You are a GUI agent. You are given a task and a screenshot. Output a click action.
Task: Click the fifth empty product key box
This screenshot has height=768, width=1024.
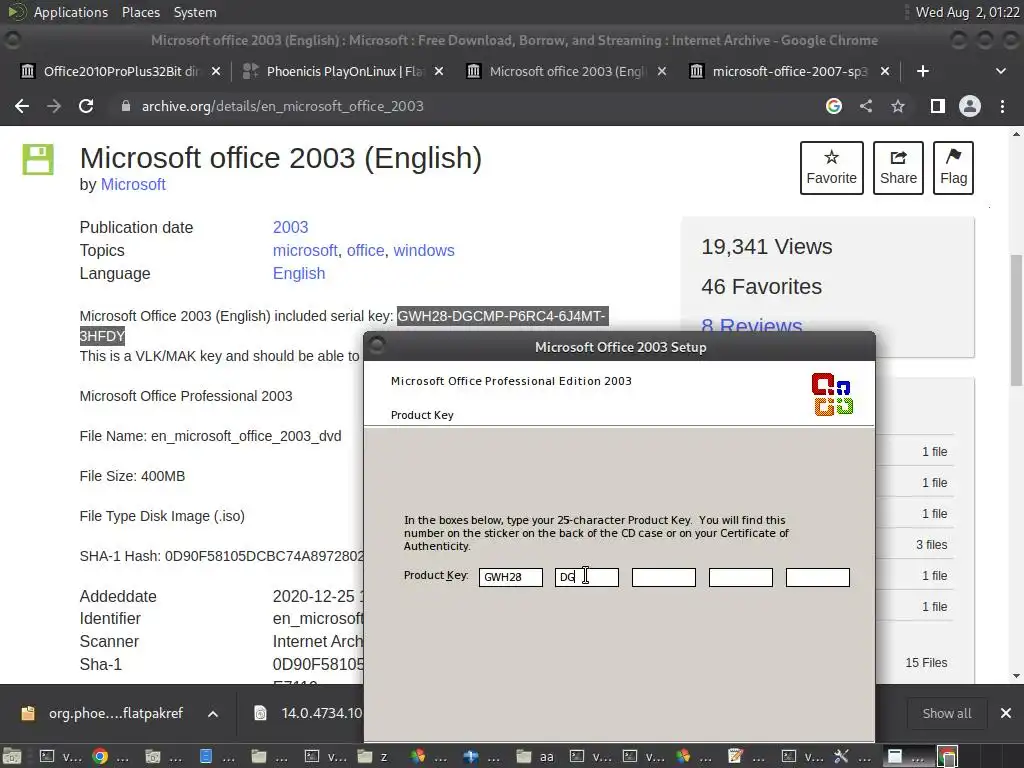(818, 577)
